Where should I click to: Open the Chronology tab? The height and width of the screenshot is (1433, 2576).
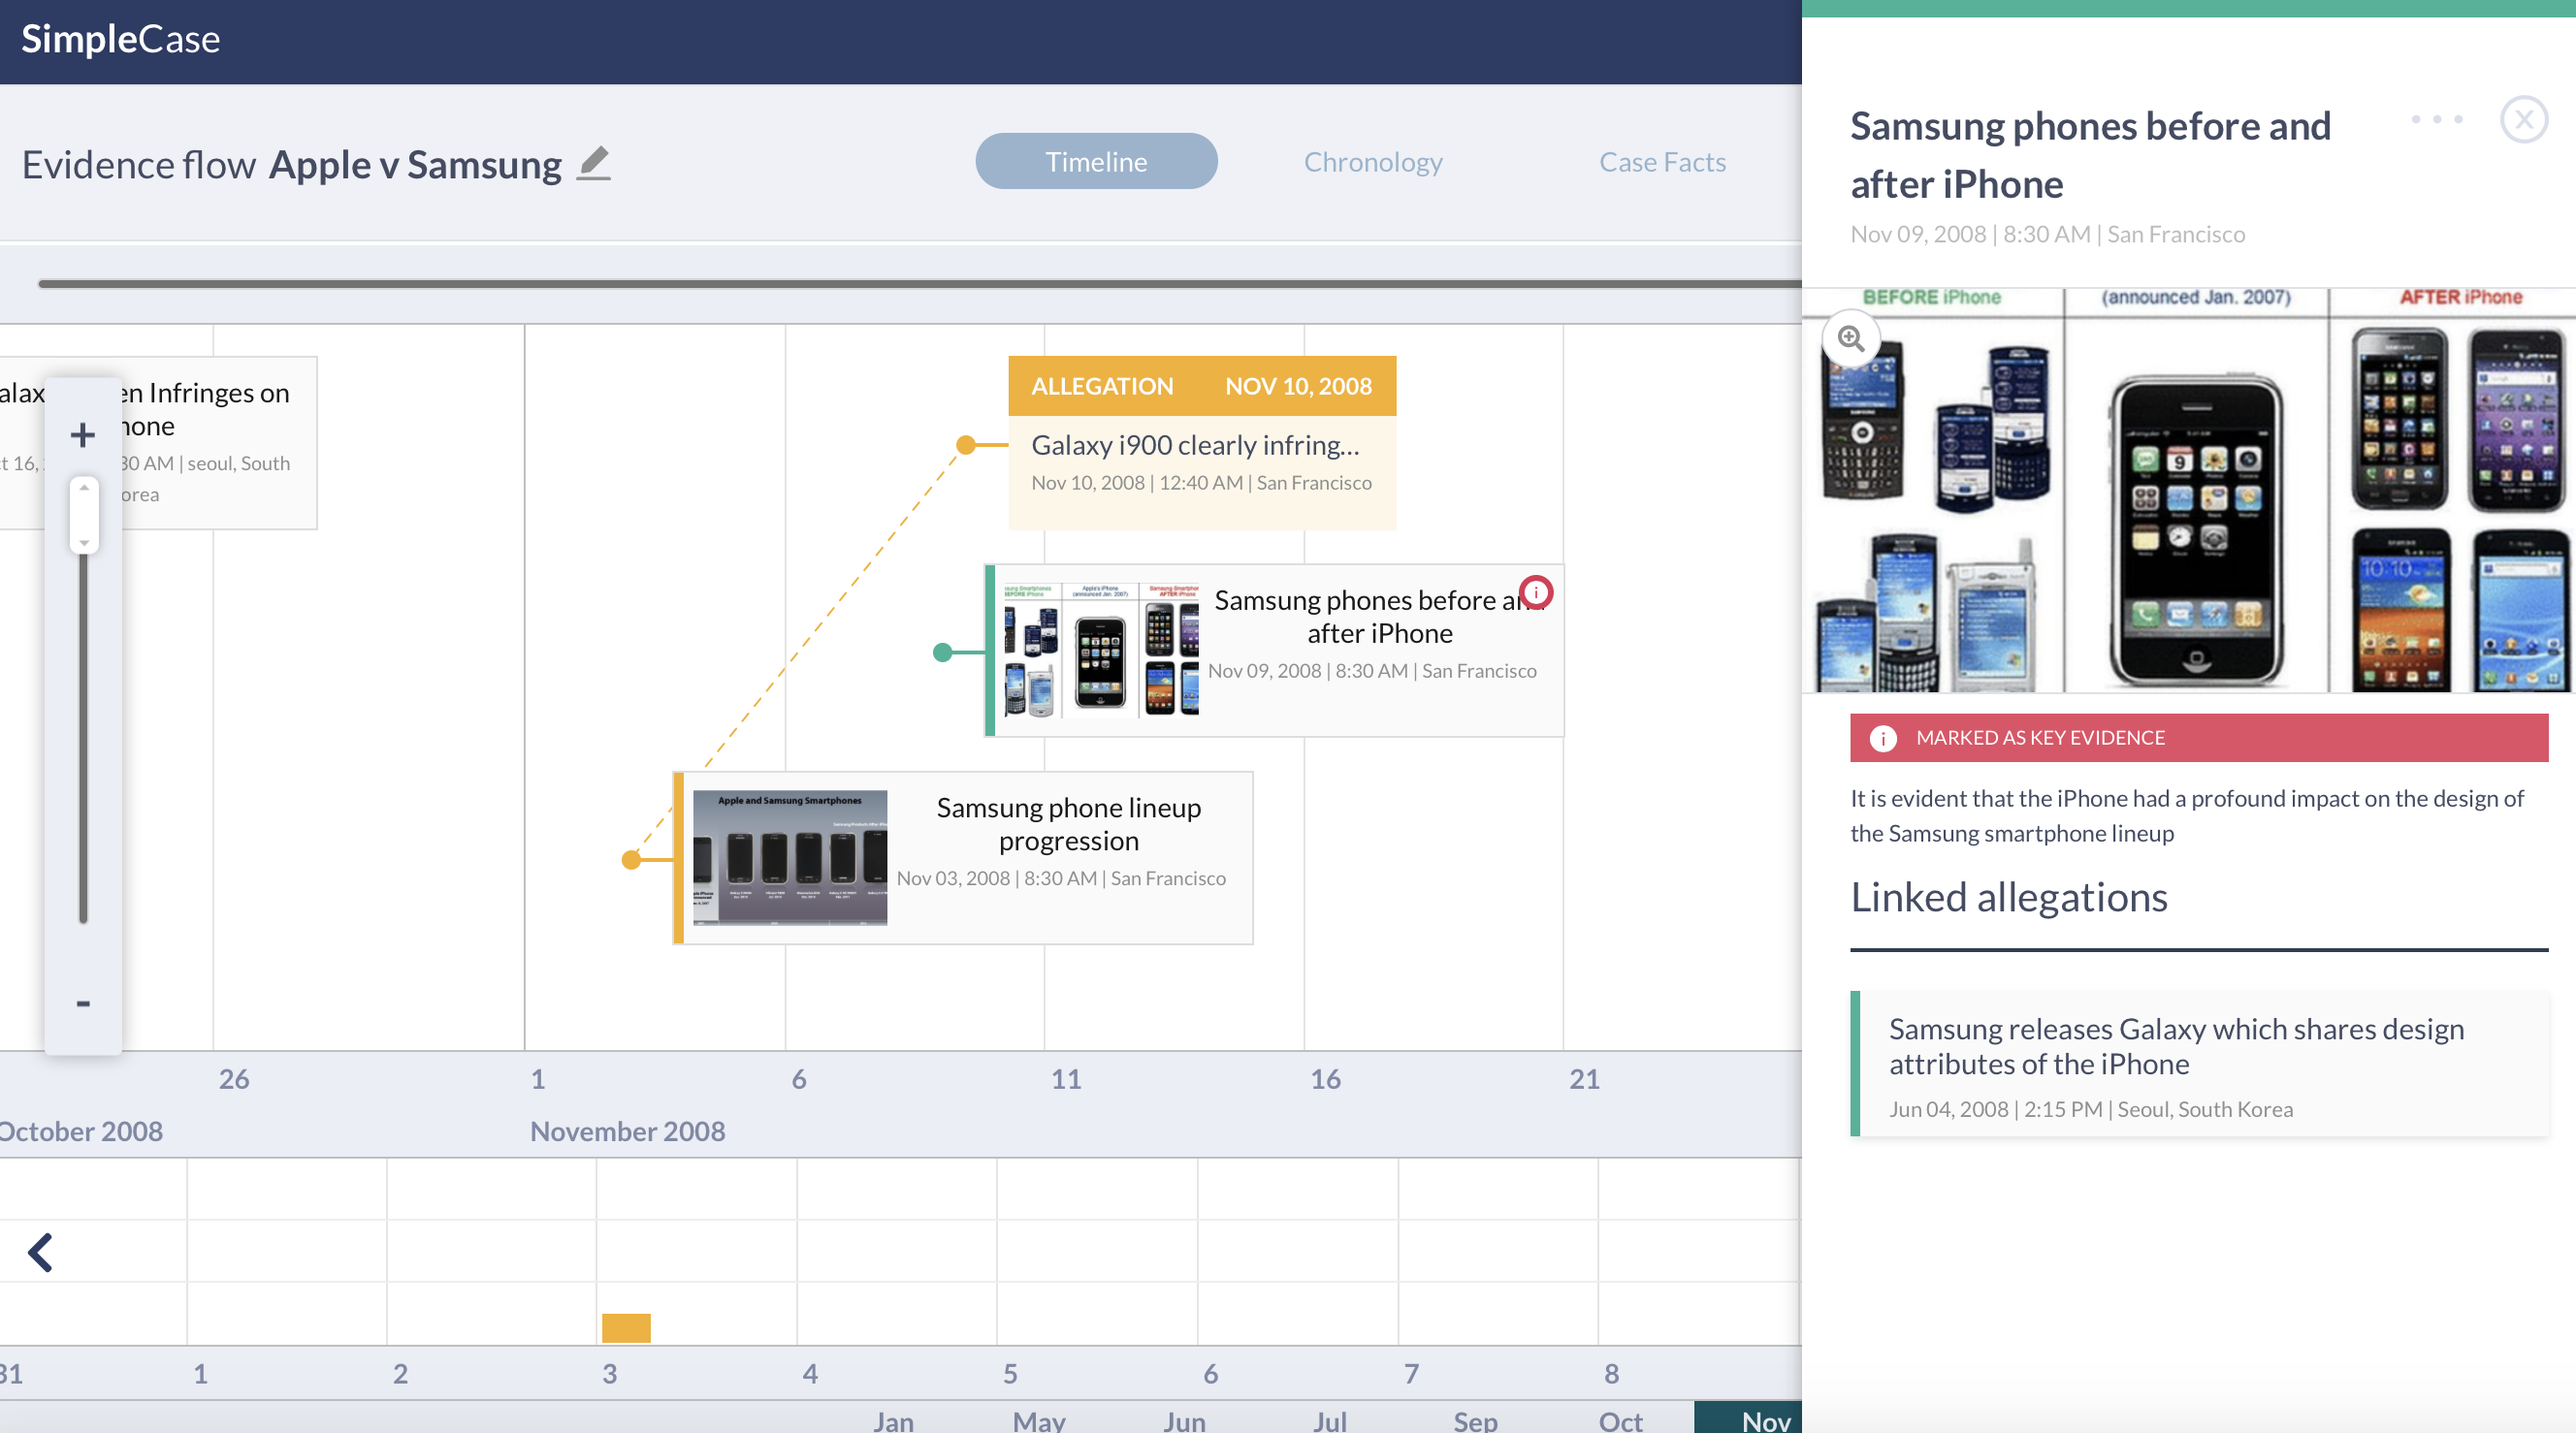pos(1372,162)
